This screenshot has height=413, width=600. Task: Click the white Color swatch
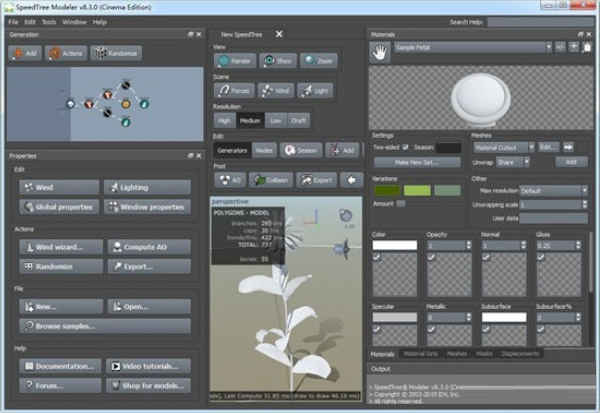[394, 245]
